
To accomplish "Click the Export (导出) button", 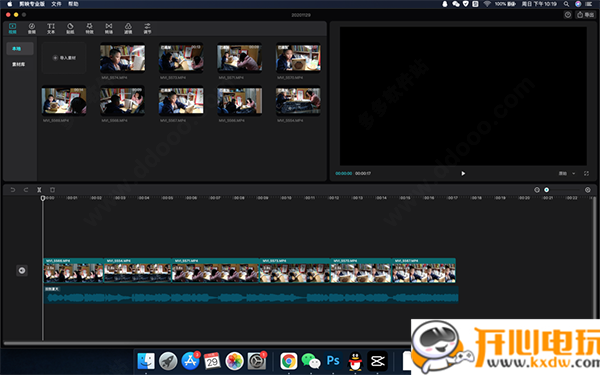I will [585, 15].
